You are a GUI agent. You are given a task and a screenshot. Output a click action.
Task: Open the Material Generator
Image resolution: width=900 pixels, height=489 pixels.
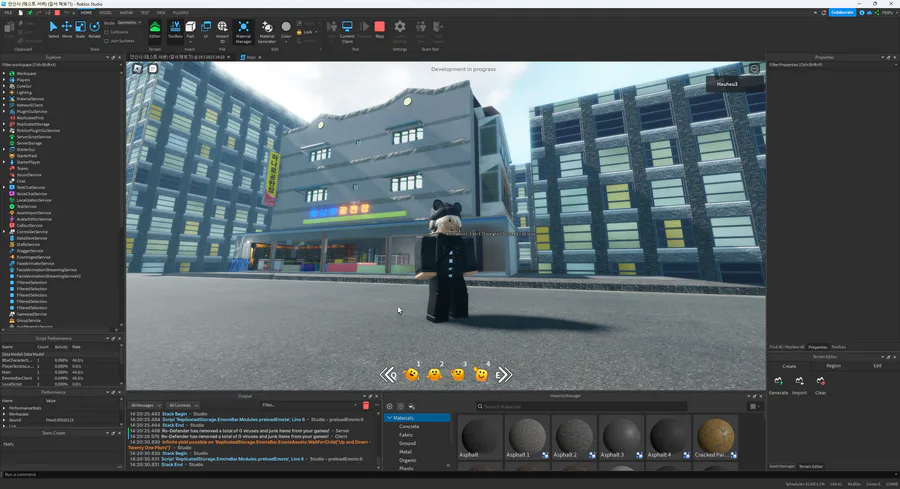(x=267, y=31)
